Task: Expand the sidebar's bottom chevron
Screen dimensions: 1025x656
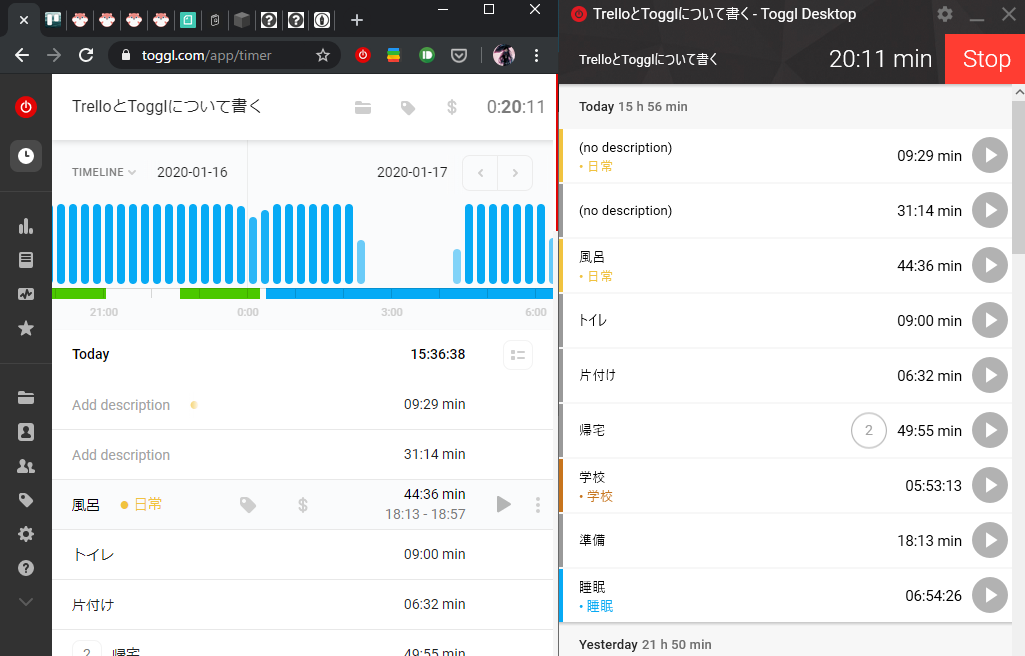Action: pos(25,602)
